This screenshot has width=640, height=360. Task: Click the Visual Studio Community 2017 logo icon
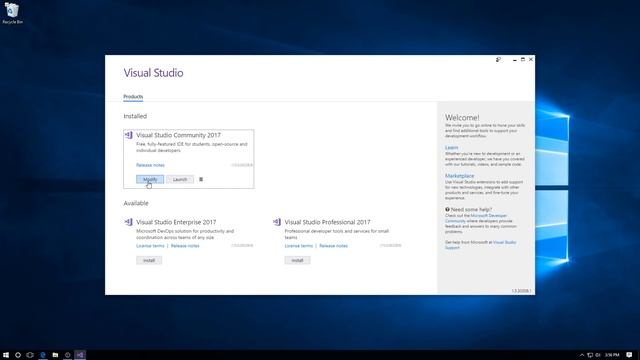(129, 135)
